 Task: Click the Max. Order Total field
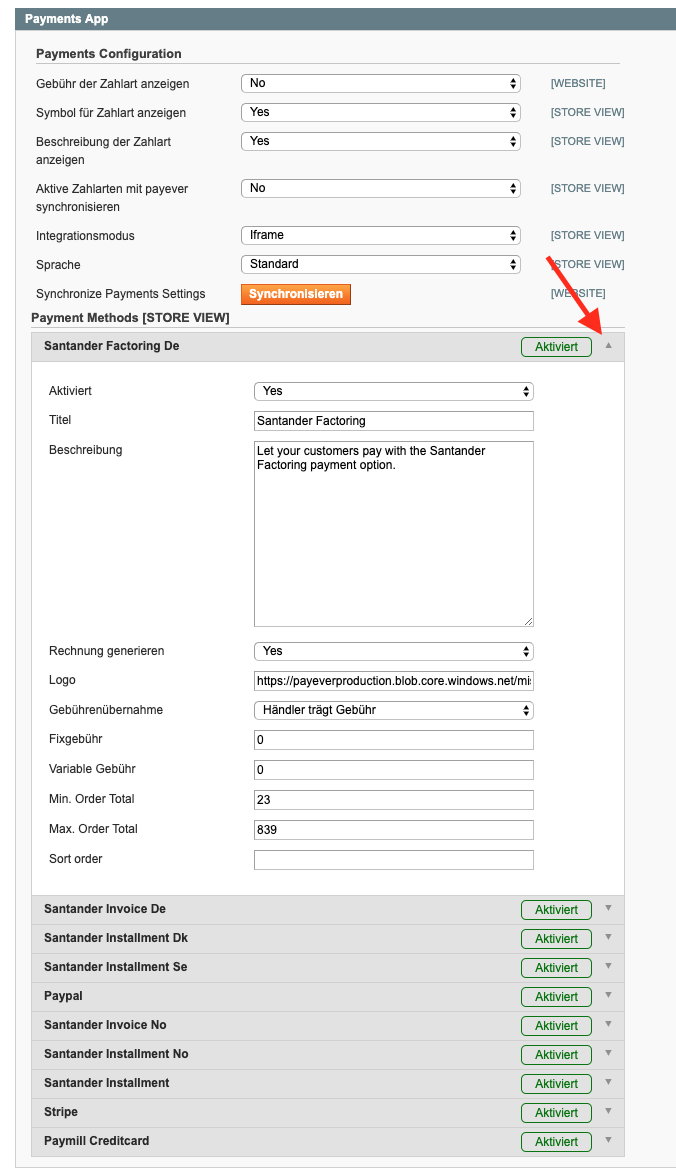pos(394,830)
